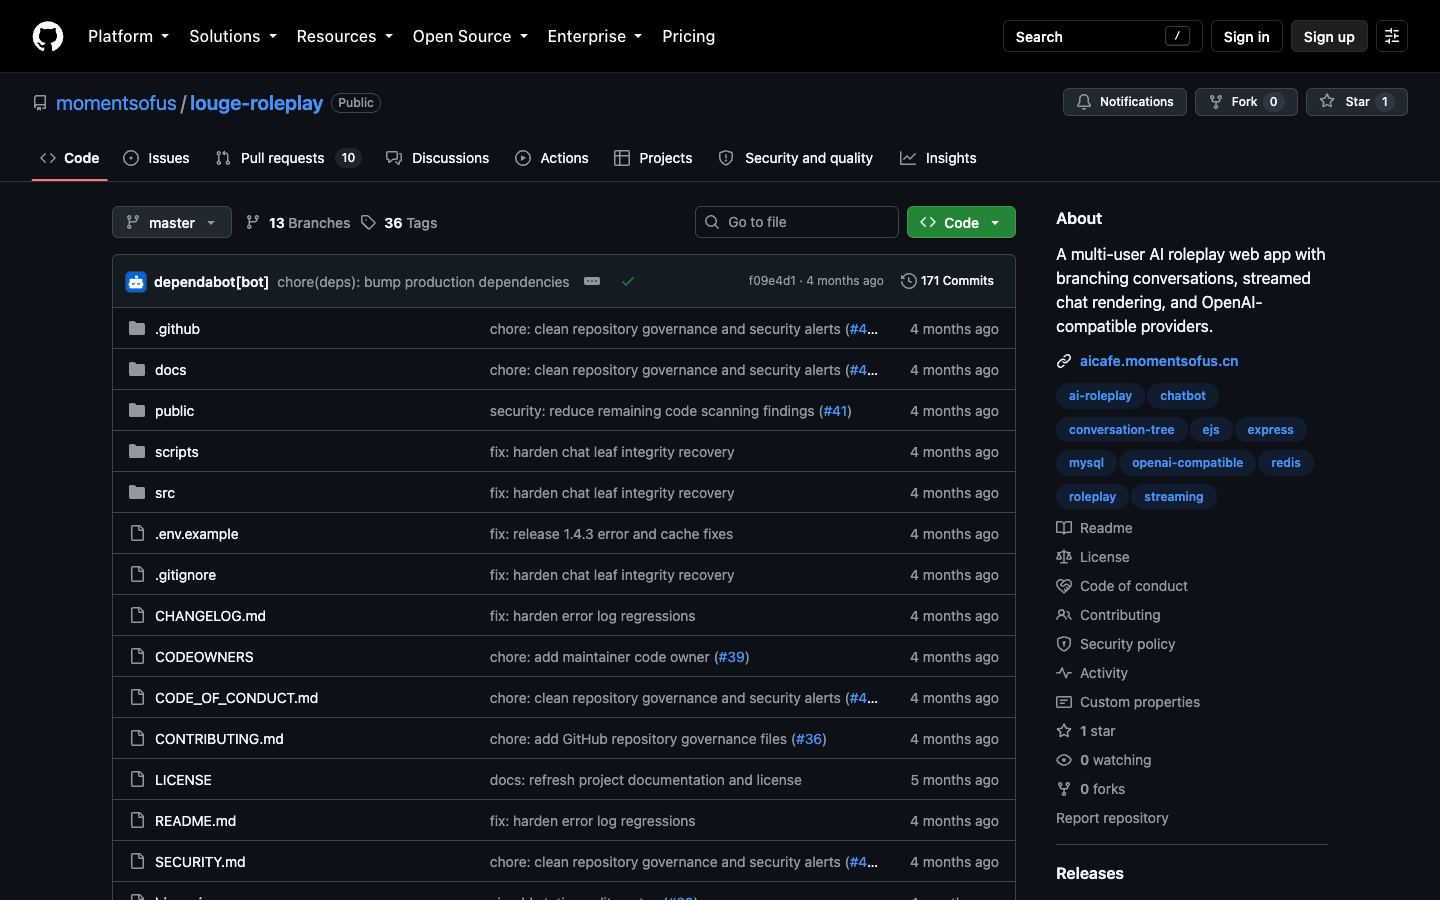1440x900 pixels.
Task: Click the top Search field
Action: pyautogui.click(x=1102, y=36)
